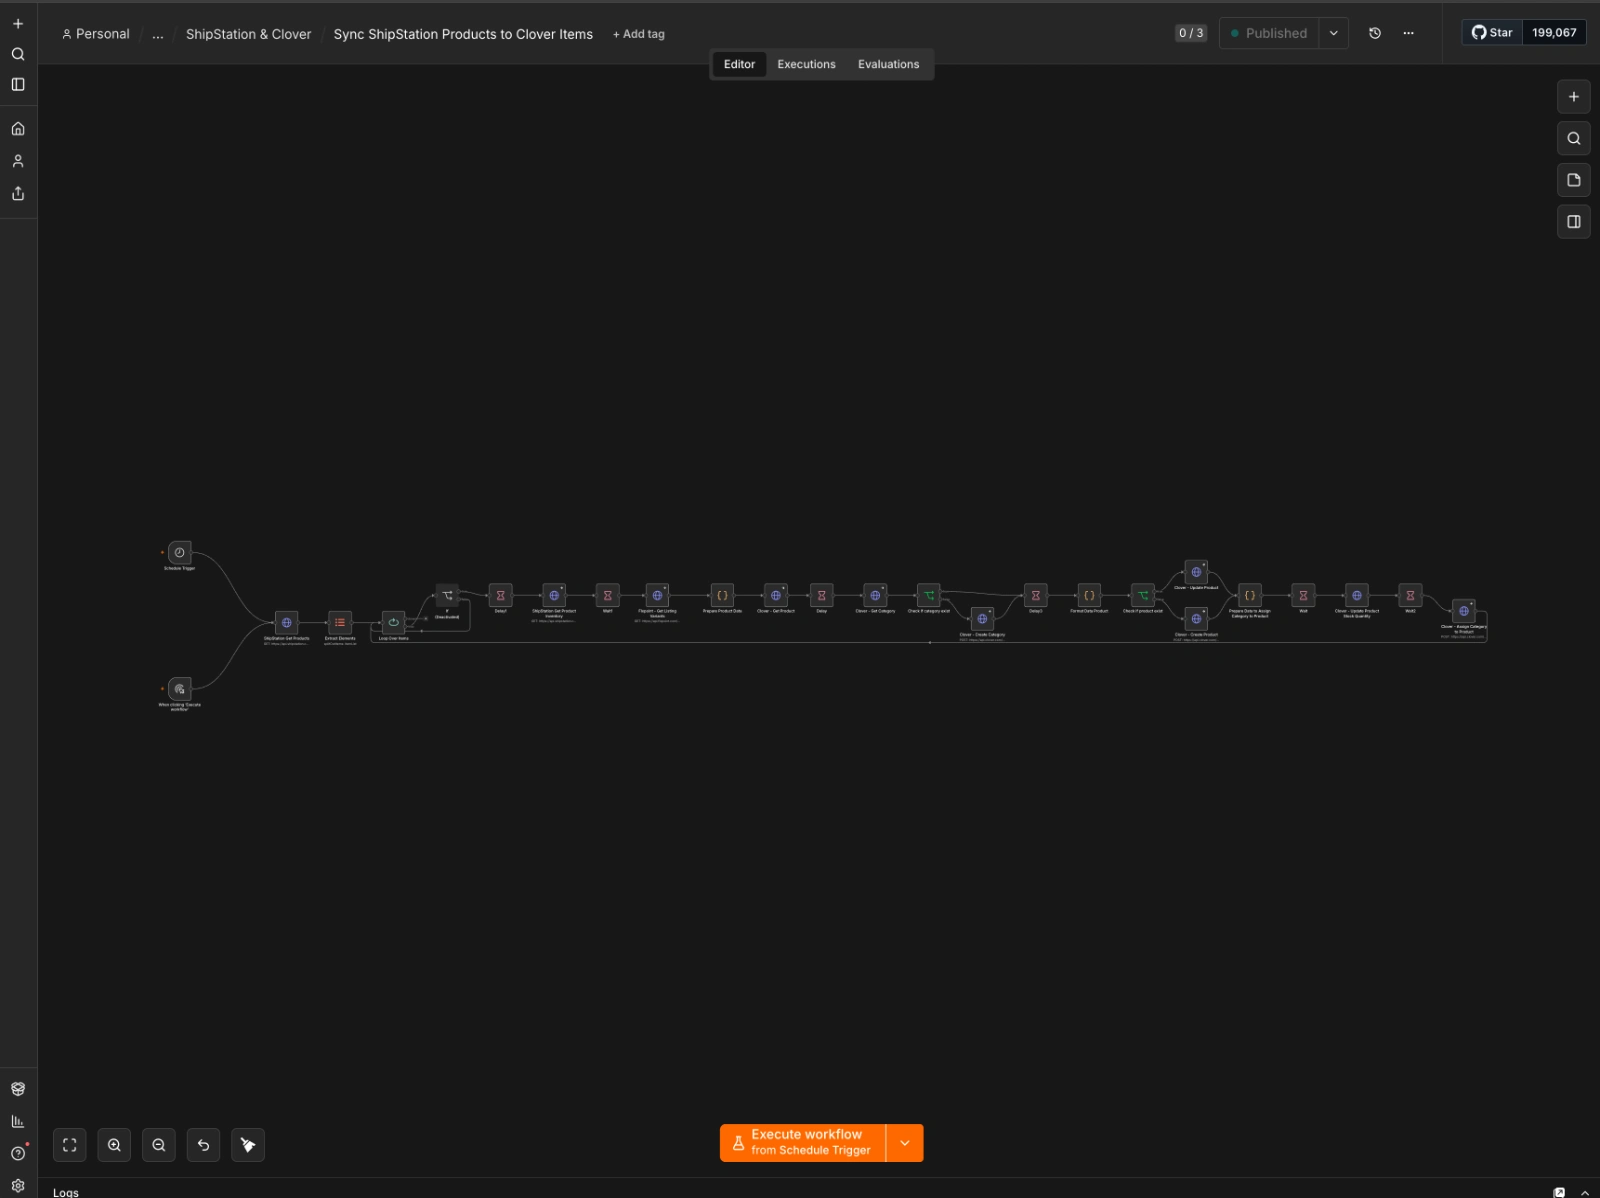Open settings gear in left sidebar
Screen dimensions: 1600x1198
[18, 1185]
